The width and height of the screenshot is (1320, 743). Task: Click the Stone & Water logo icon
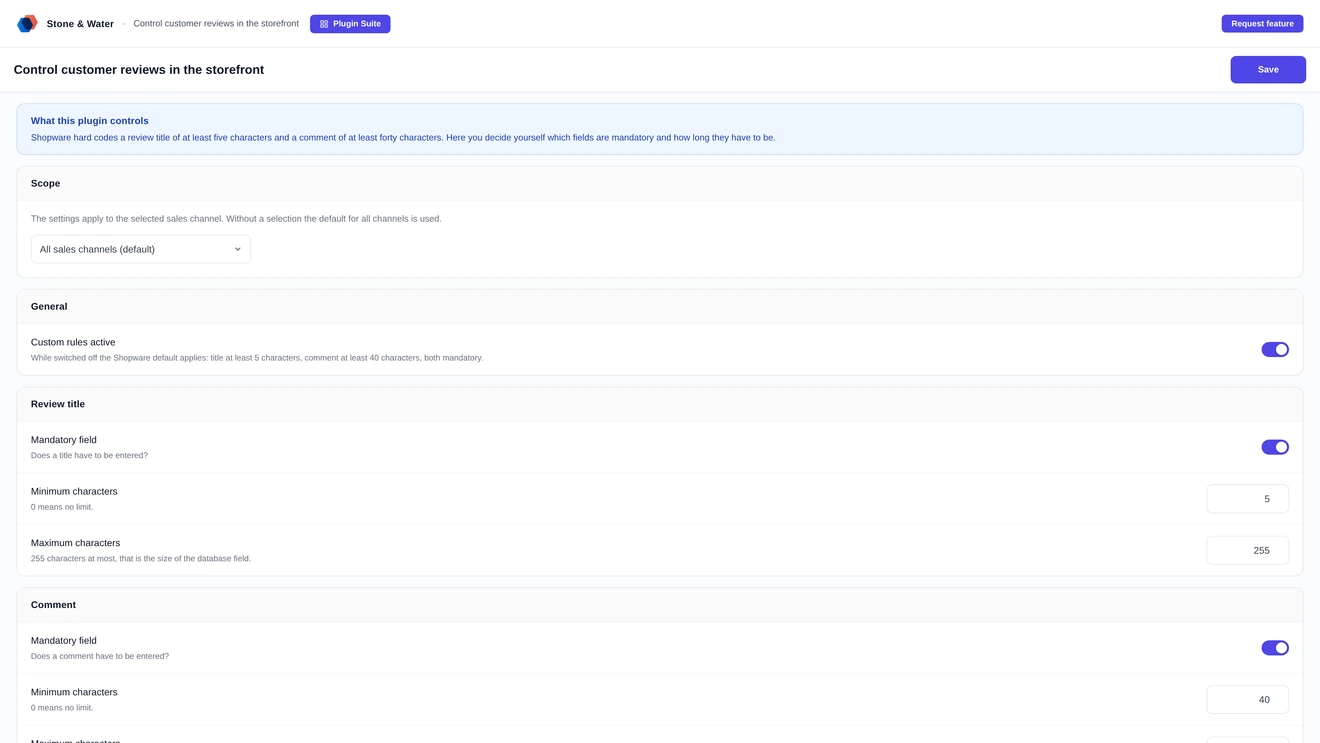click(x=27, y=23)
